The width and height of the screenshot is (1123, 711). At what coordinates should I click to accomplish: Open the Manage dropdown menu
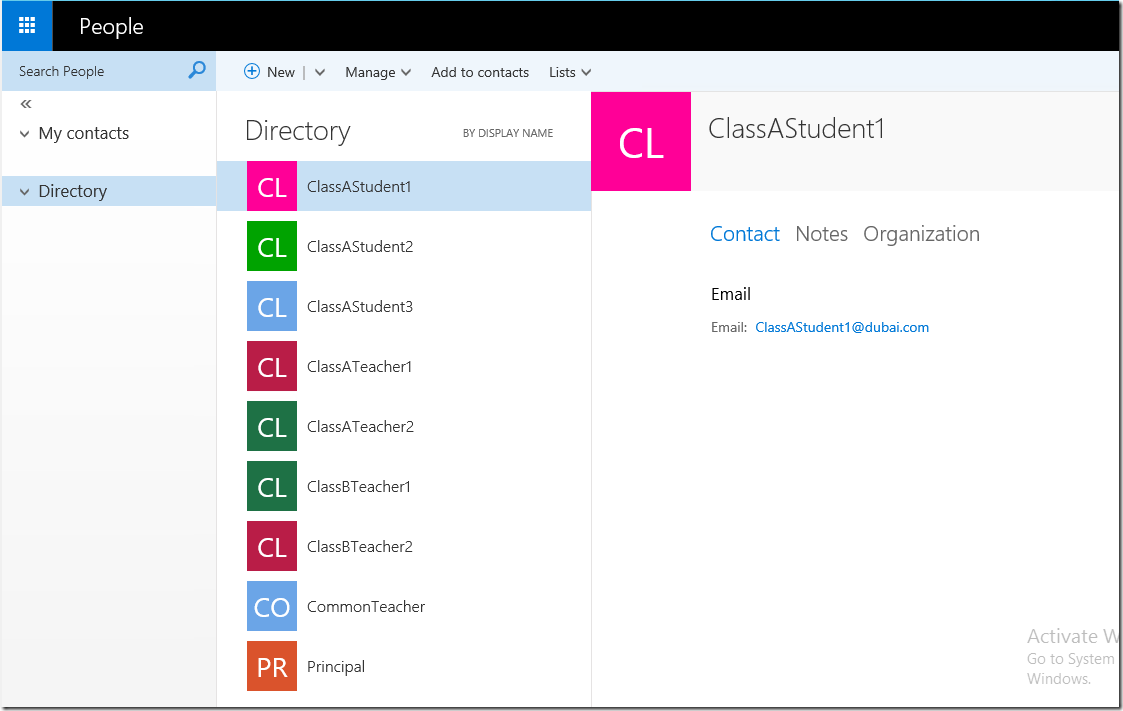378,72
